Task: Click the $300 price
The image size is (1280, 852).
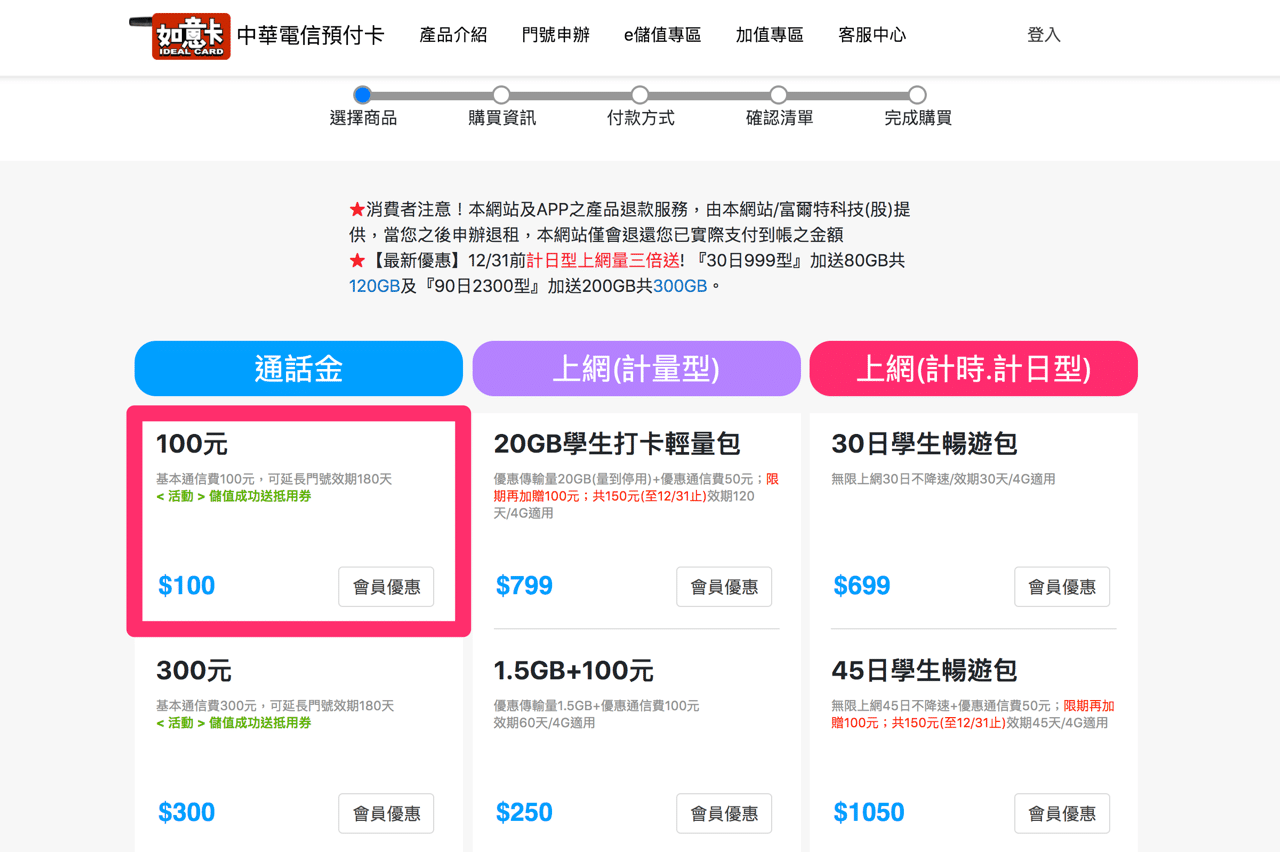Action: [x=187, y=813]
